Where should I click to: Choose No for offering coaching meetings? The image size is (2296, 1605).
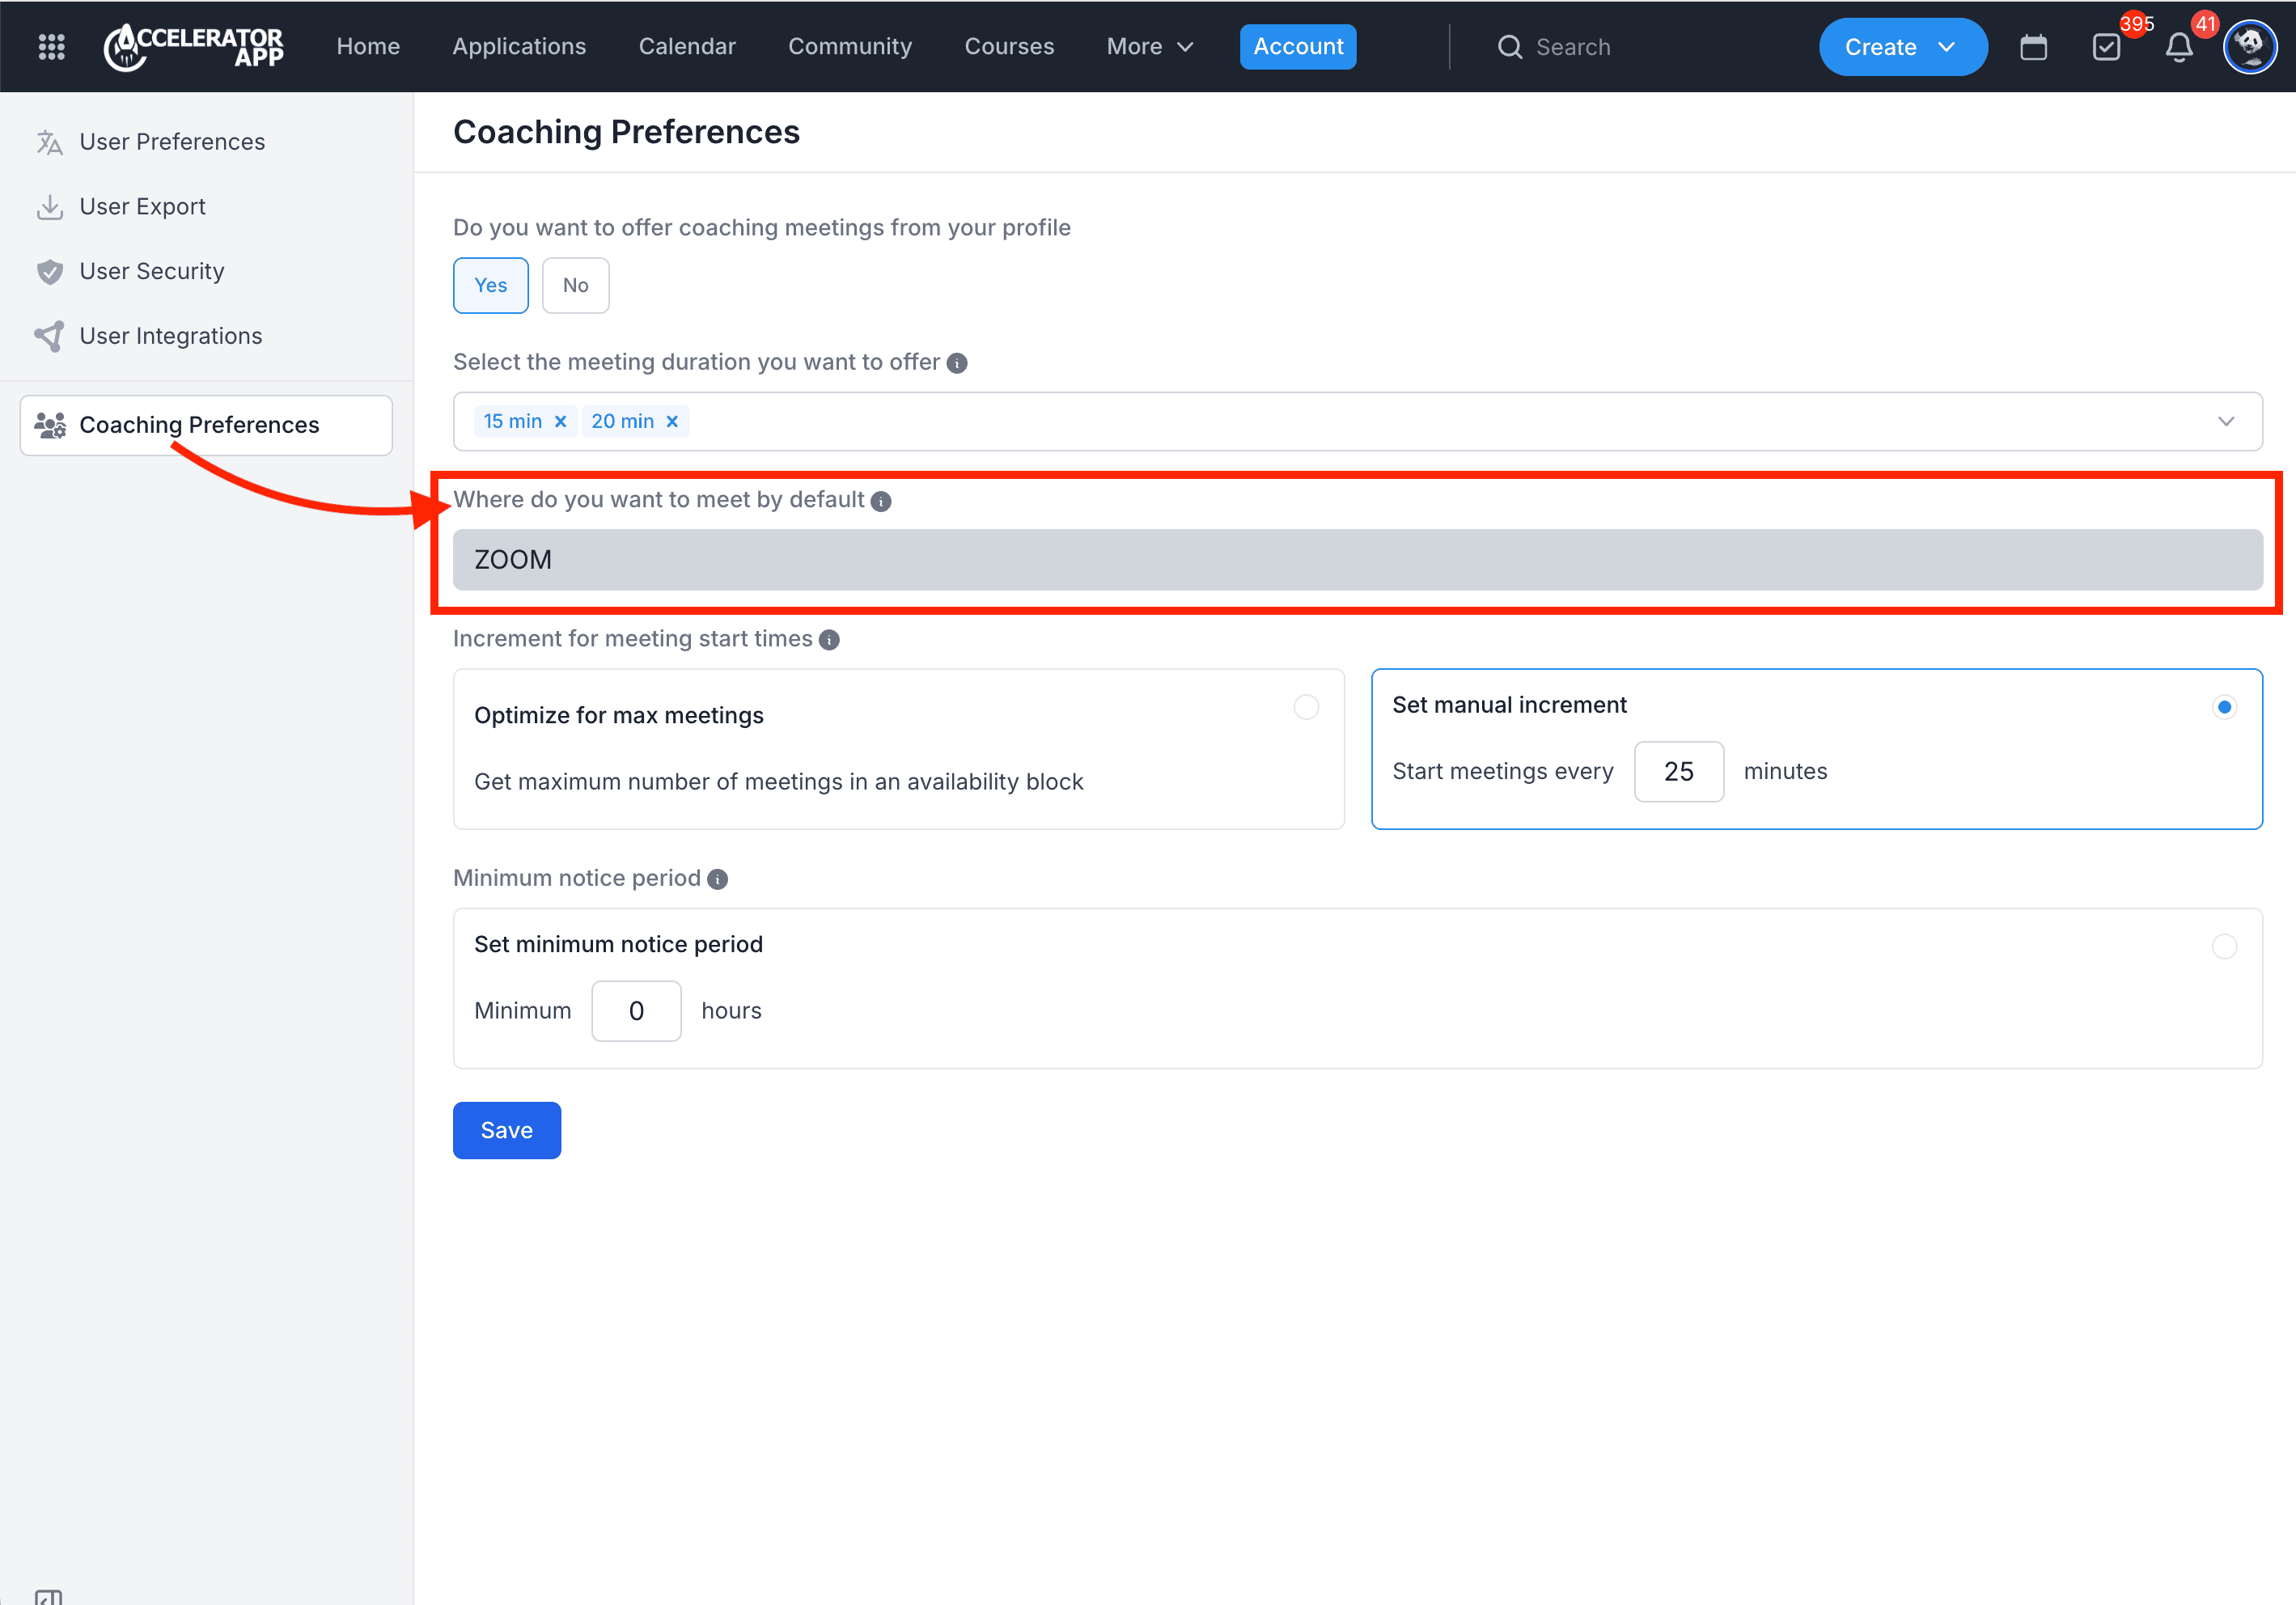pos(575,286)
